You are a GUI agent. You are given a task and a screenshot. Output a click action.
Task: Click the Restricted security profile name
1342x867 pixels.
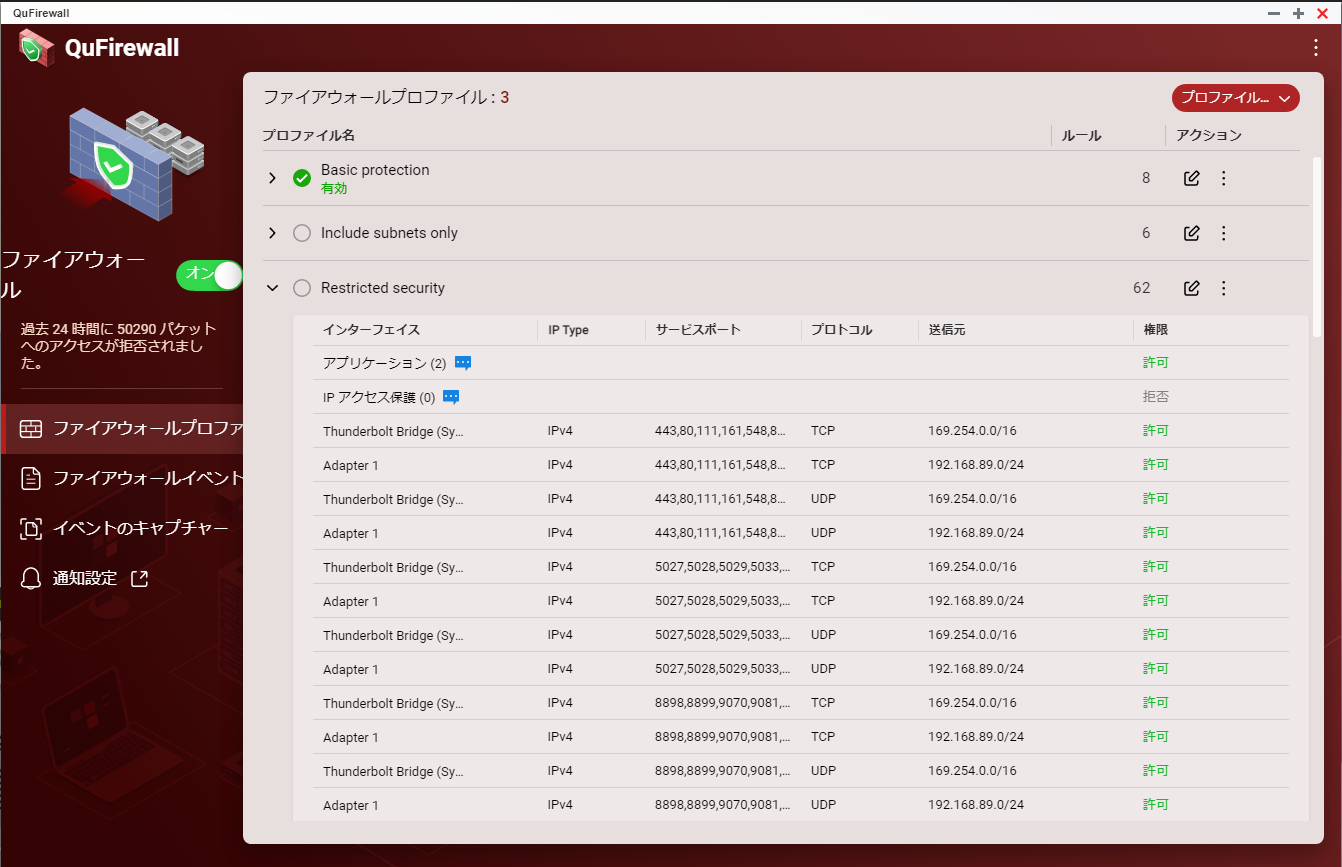(x=383, y=288)
